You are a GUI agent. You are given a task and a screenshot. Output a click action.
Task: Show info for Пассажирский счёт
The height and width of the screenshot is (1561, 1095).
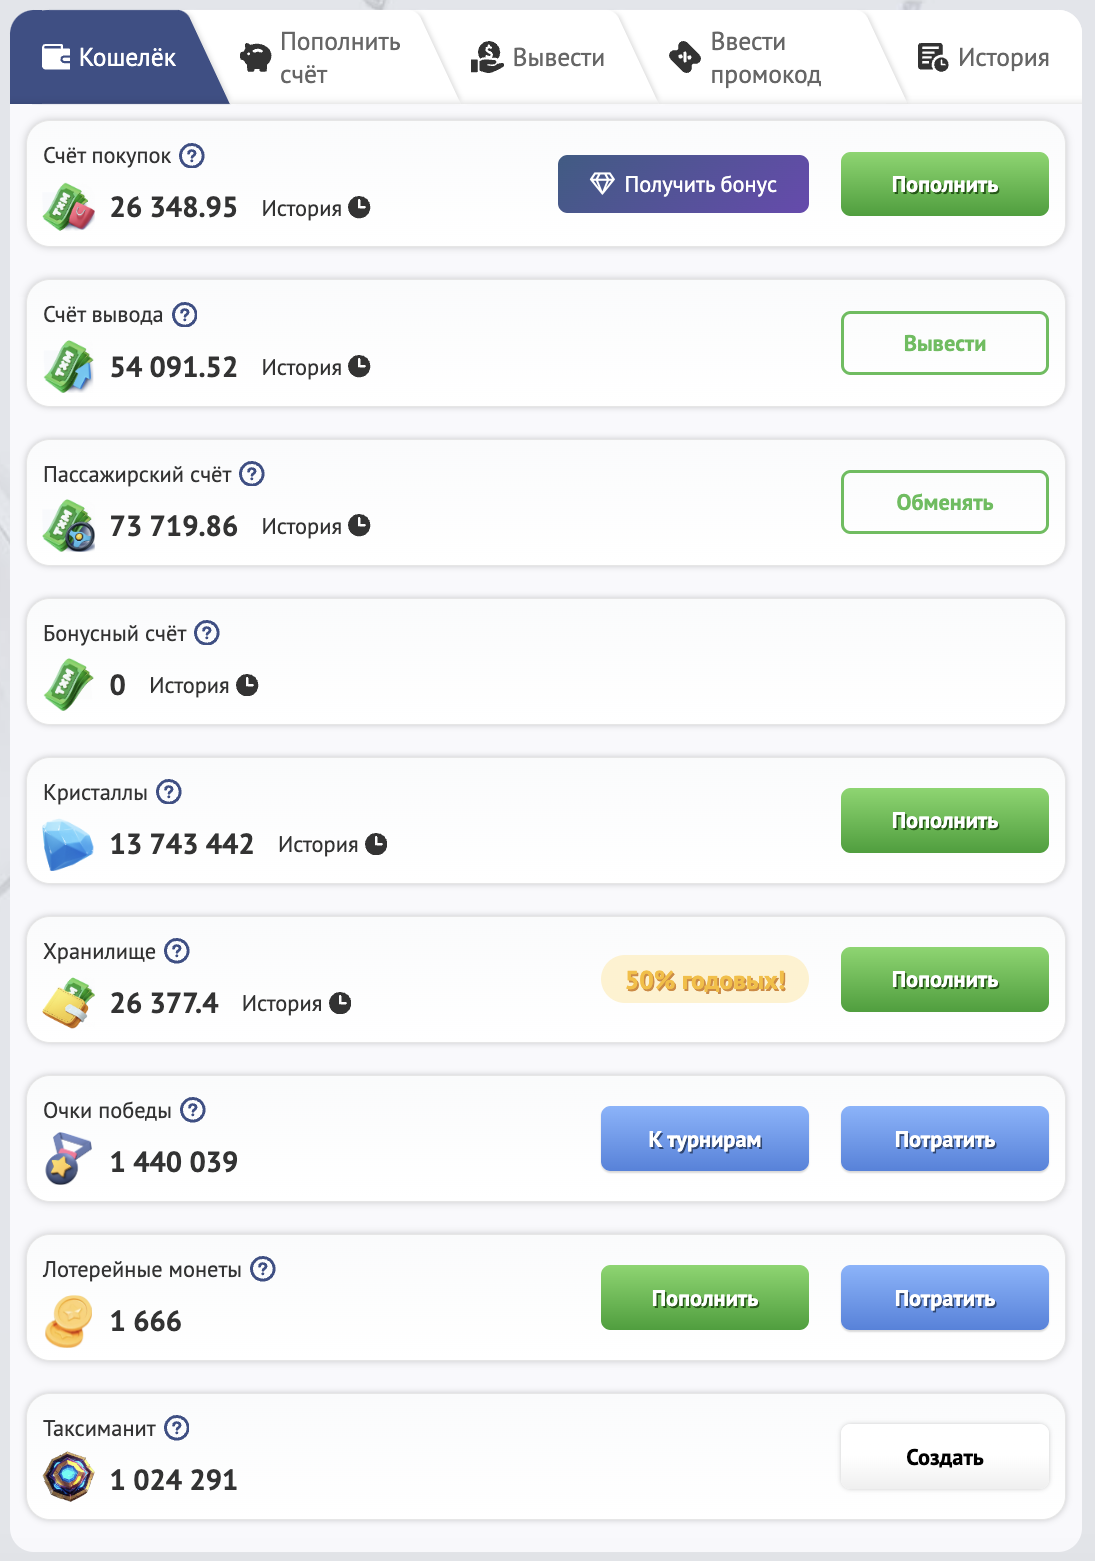253,474
